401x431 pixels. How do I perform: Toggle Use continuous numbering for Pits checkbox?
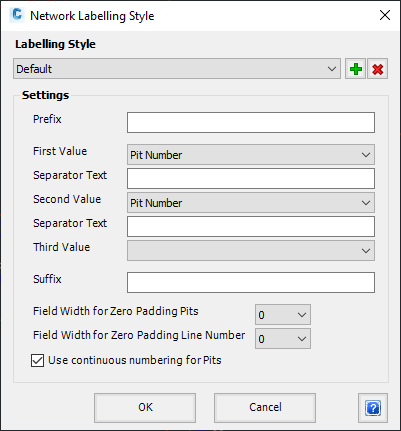pos(37,360)
